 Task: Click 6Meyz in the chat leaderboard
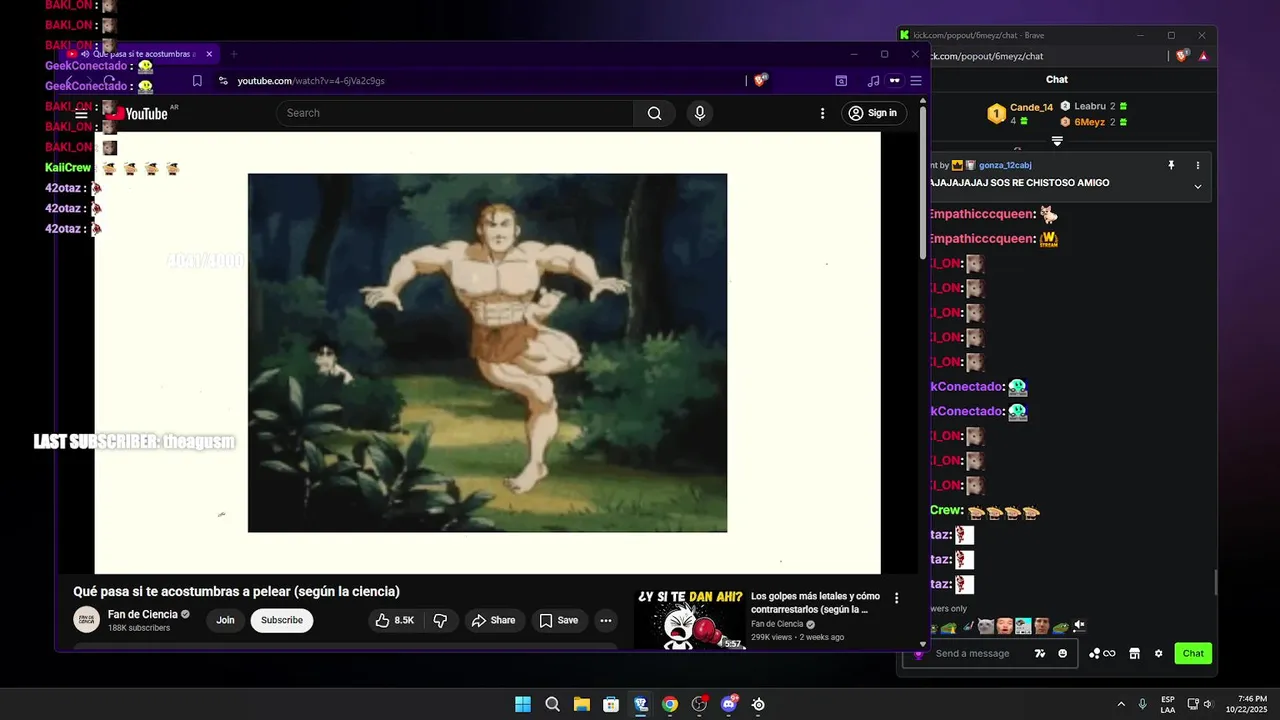pos(1089,122)
